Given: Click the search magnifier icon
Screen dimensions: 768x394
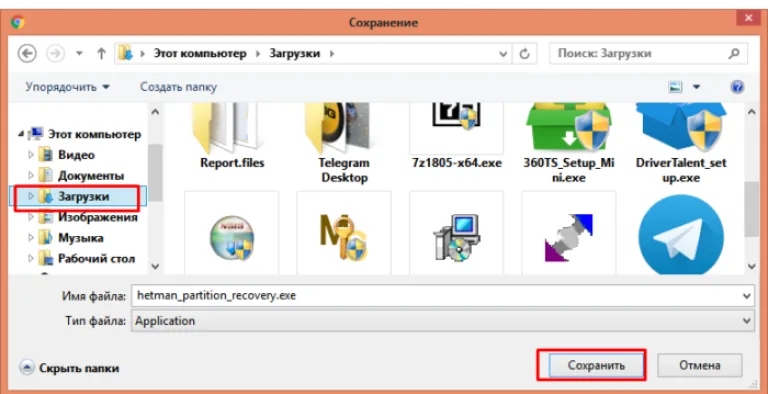Looking at the screenshot, I should 734,53.
